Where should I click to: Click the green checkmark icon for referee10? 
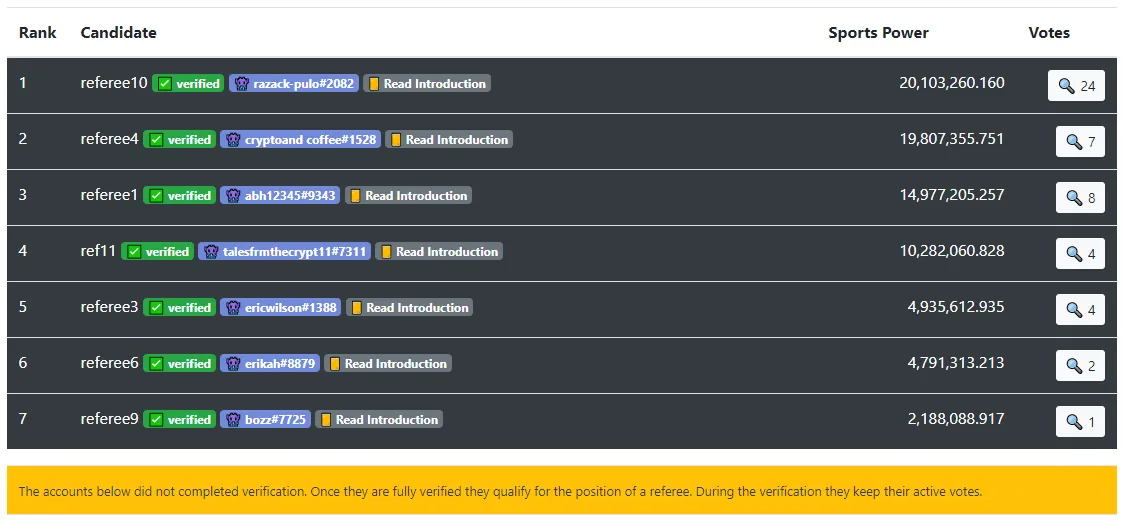click(165, 84)
